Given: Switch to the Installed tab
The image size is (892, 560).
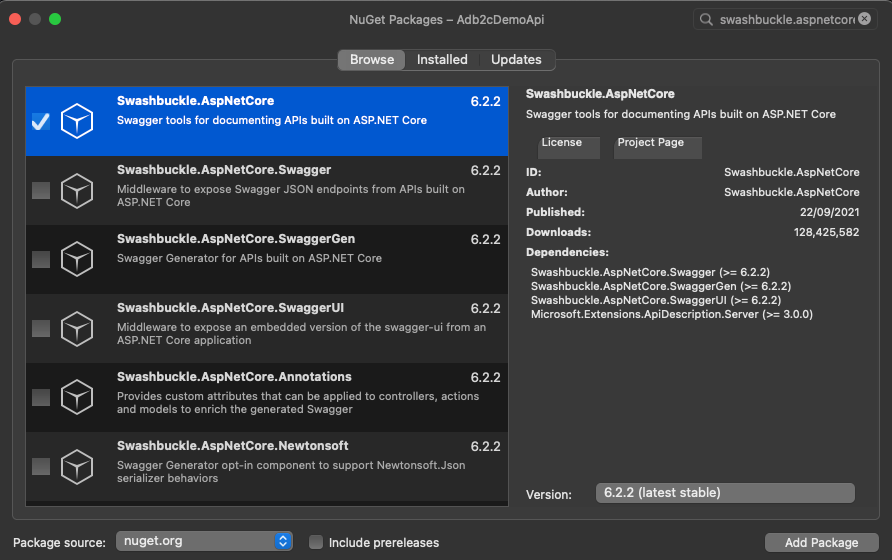Looking at the screenshot, I should click(442, 60).
